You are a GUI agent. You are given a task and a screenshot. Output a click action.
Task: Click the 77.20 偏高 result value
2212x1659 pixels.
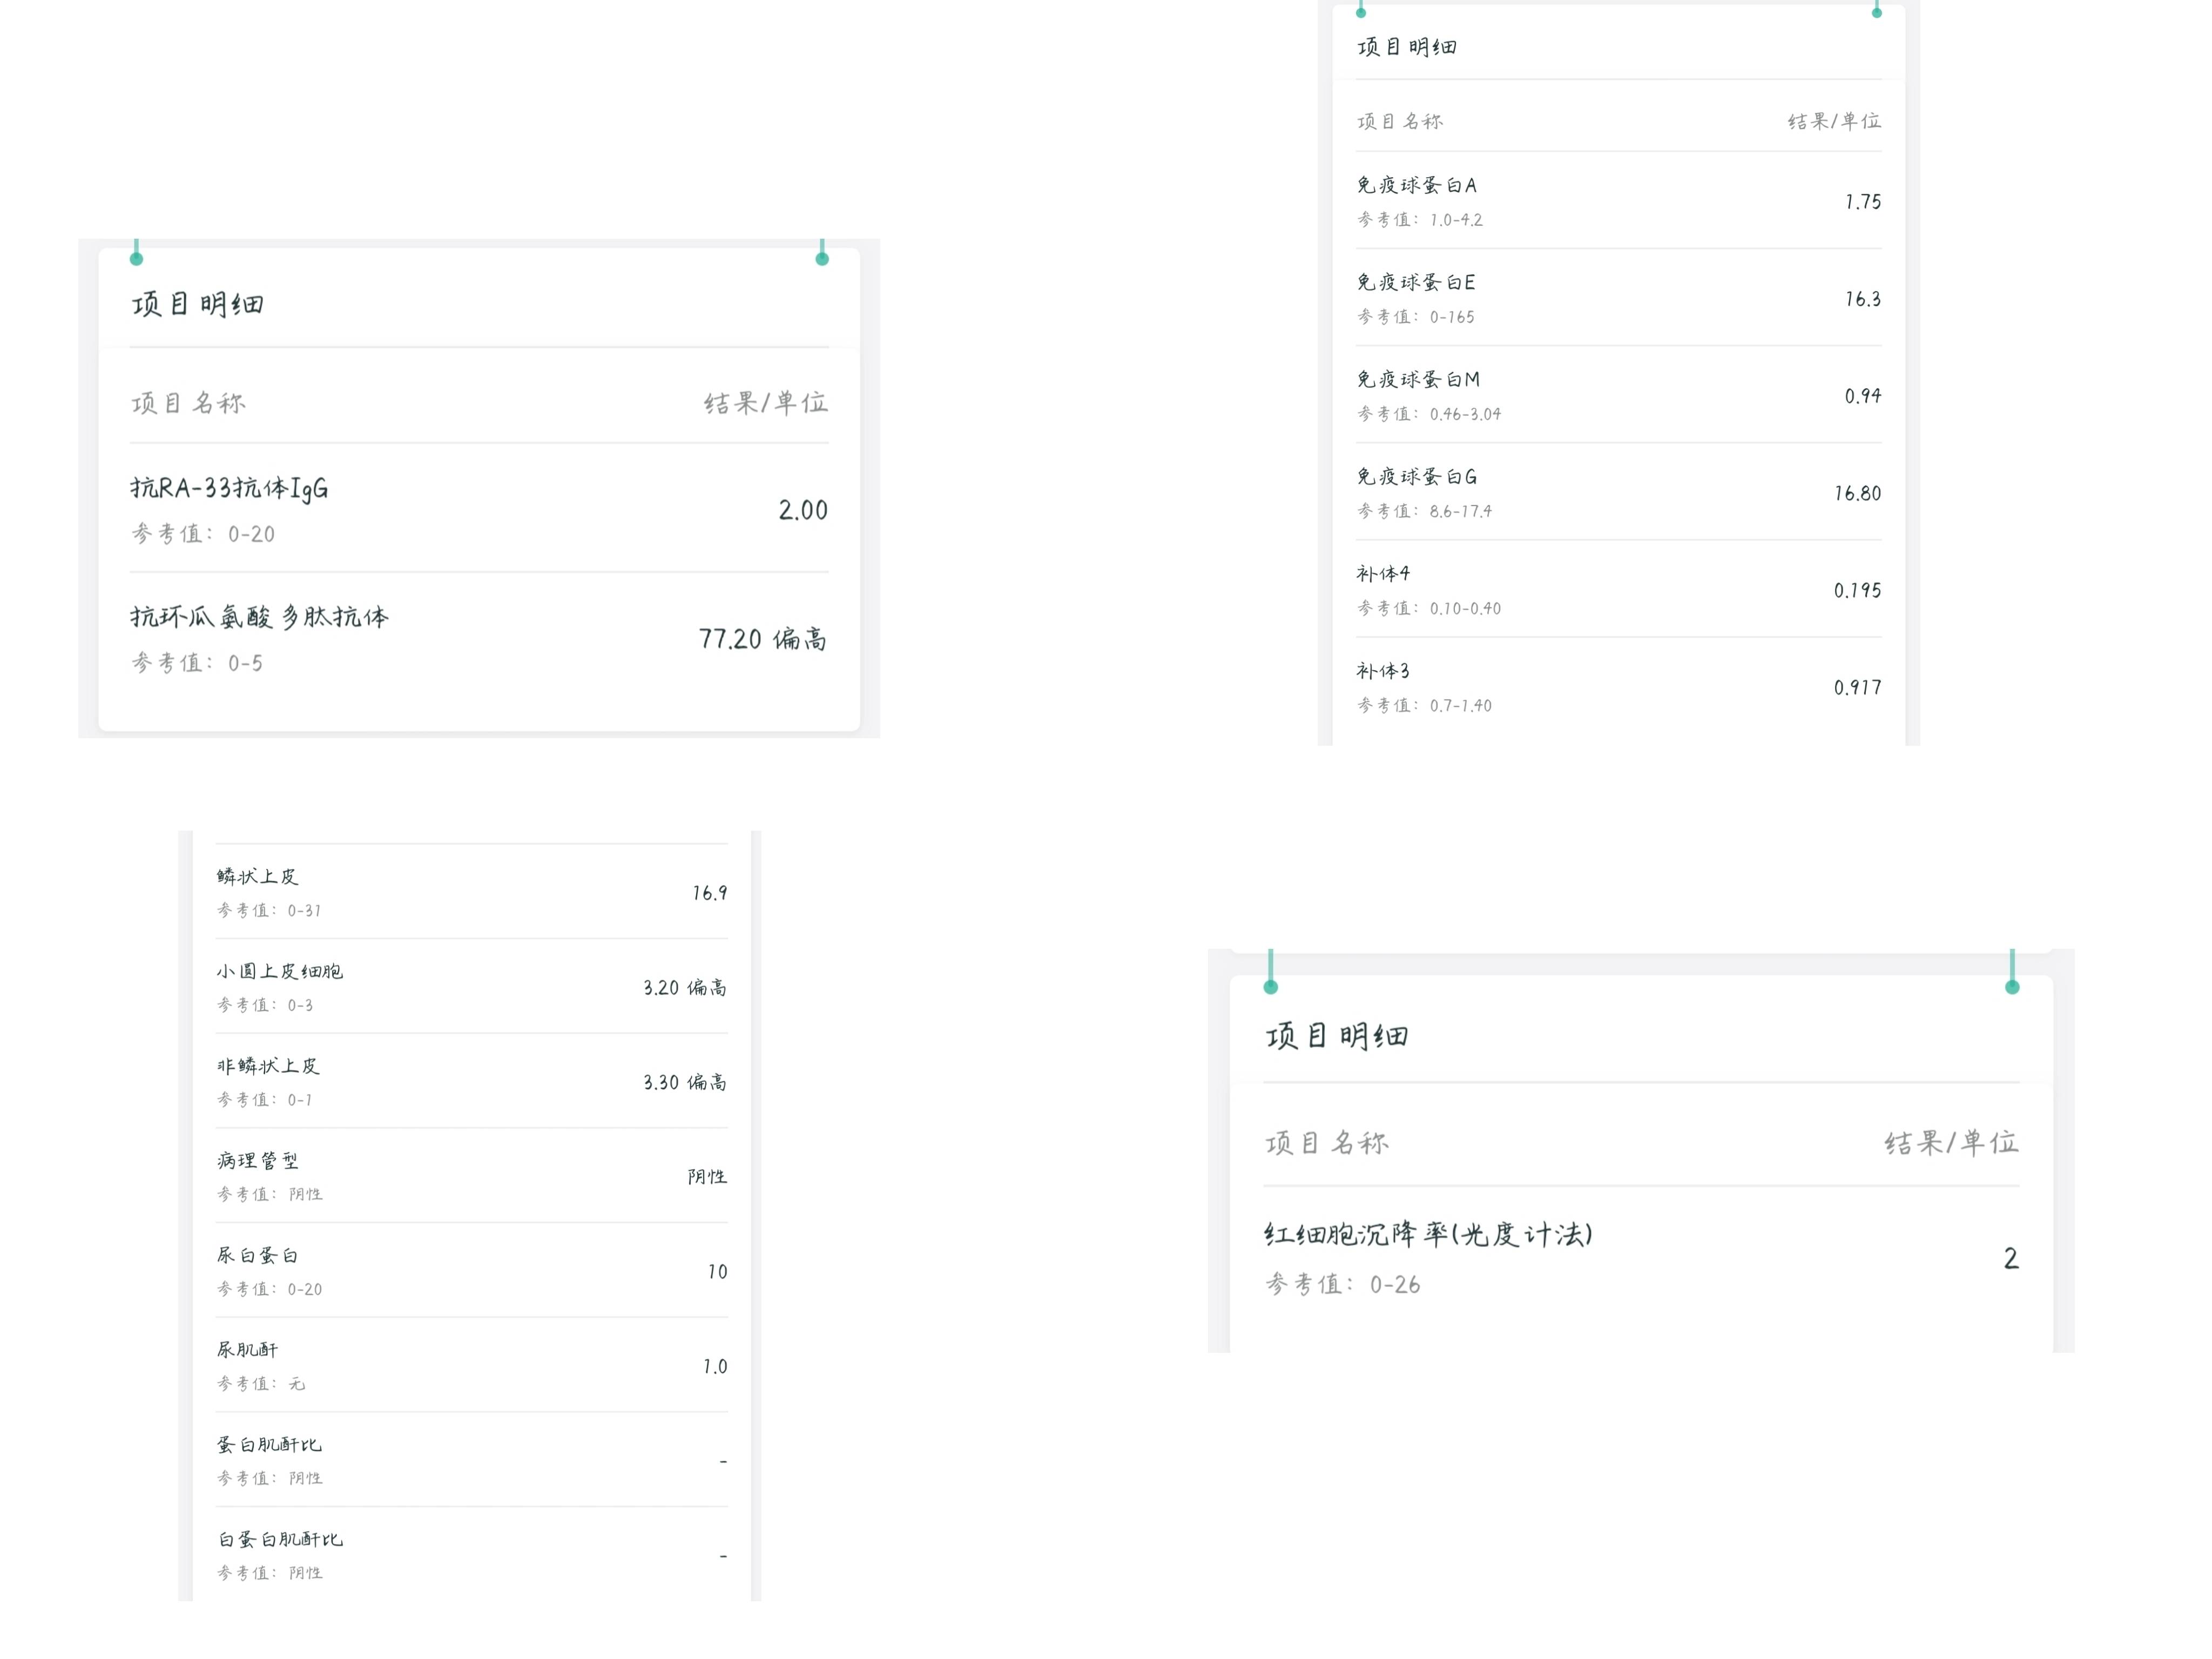tap(762, 639)
